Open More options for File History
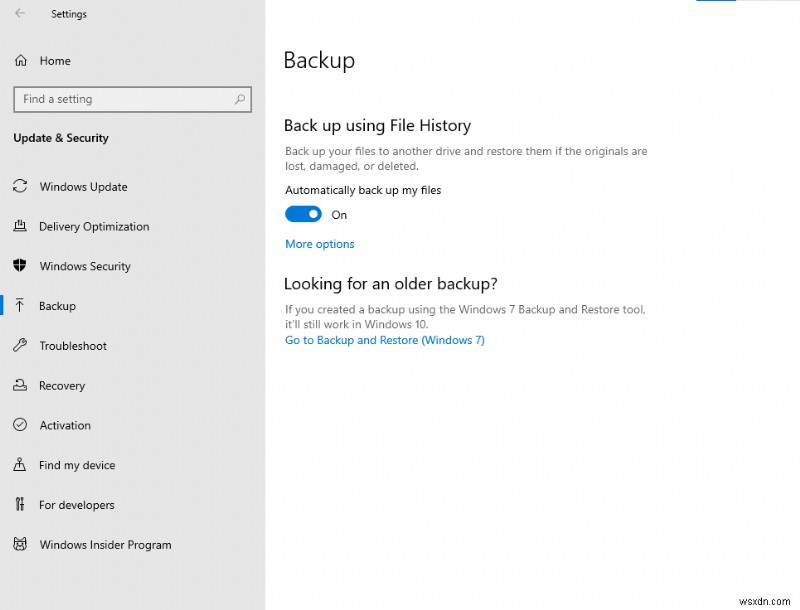This screenshot has width=800, height=610. [319, 244]
